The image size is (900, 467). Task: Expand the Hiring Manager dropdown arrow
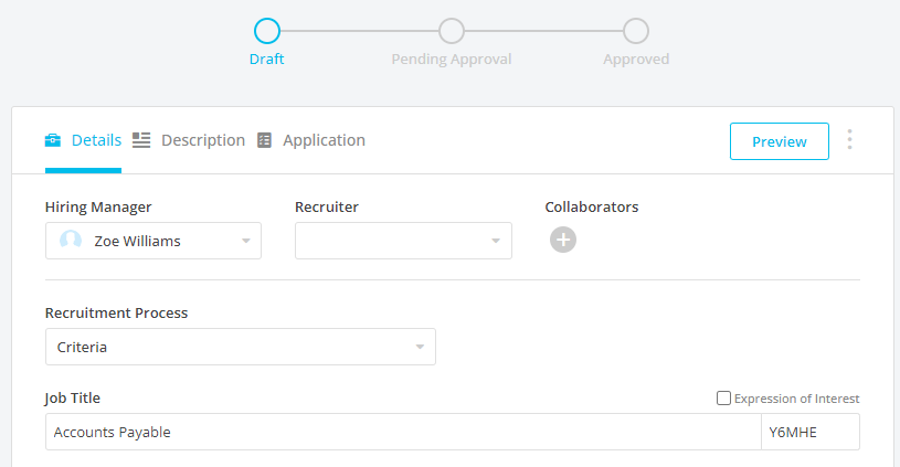coord(246,241)
